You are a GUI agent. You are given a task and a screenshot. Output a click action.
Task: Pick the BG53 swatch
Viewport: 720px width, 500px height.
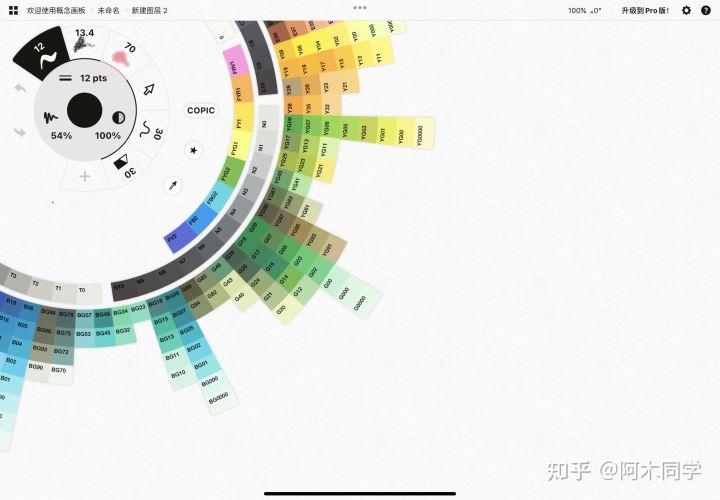coord(84,334)
